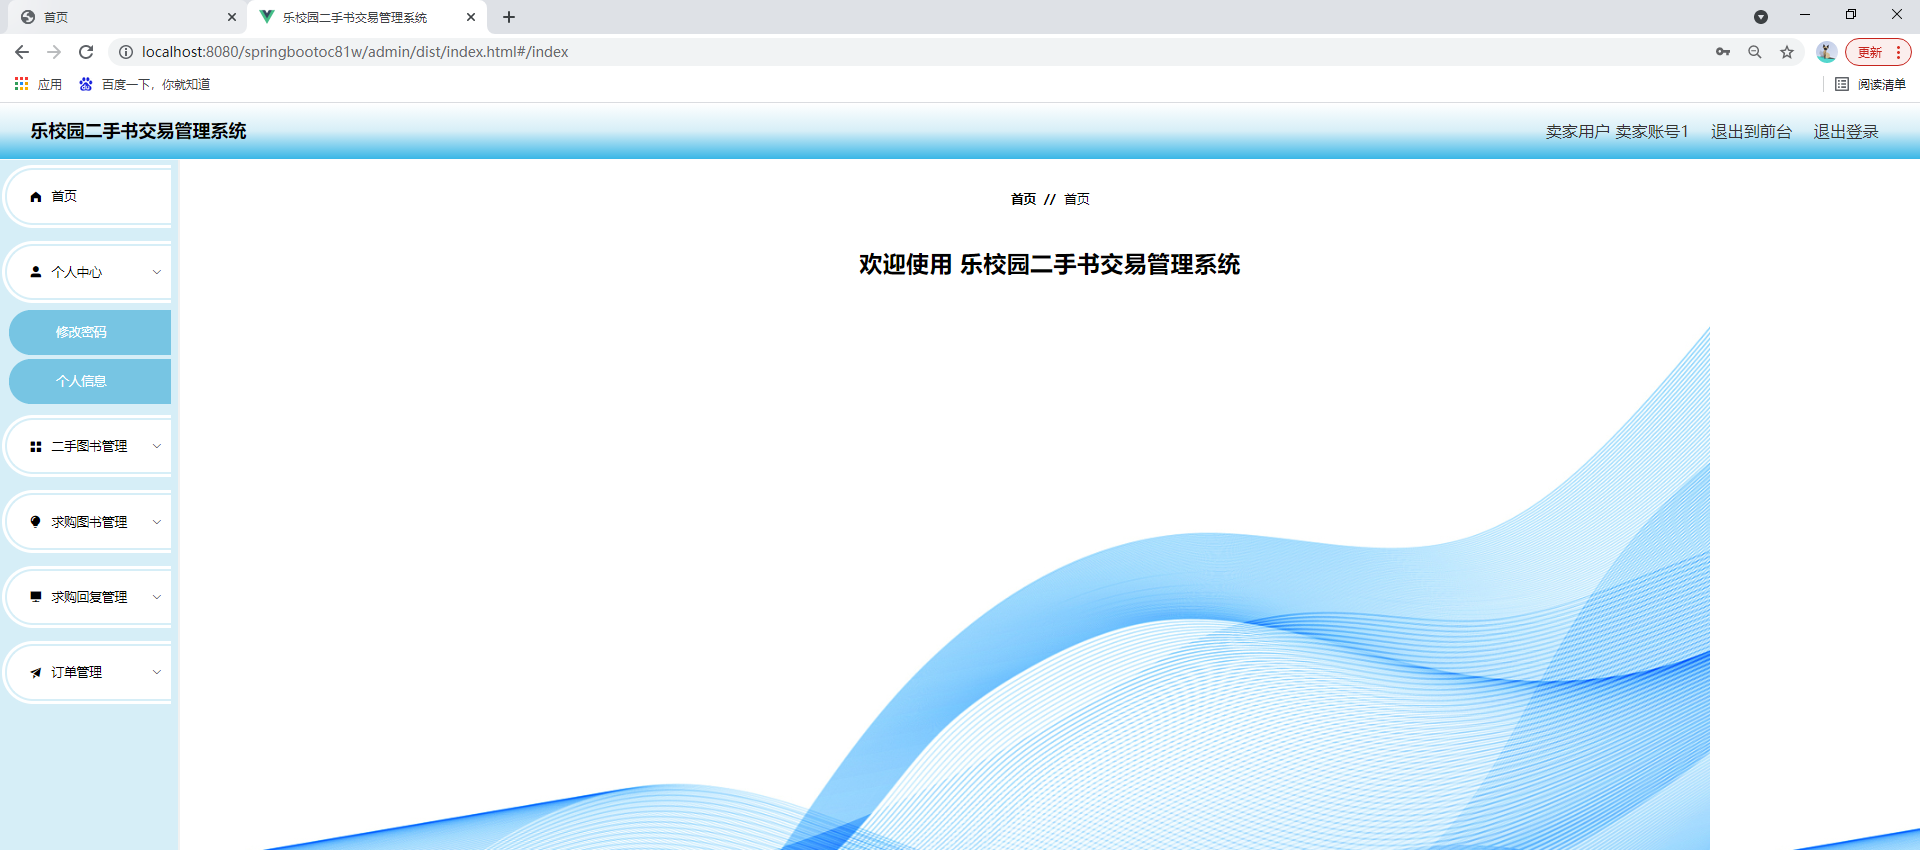Image resolution: width=1920 pixels, height=850 pixels.
Task: Reload the current page
Action: pyautogui.click(x=86, y=52)
